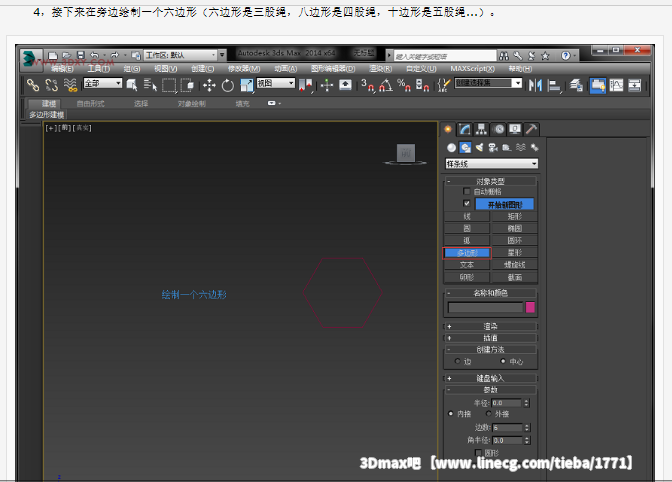Click the Select and Move tool

(x=210, y=85)
